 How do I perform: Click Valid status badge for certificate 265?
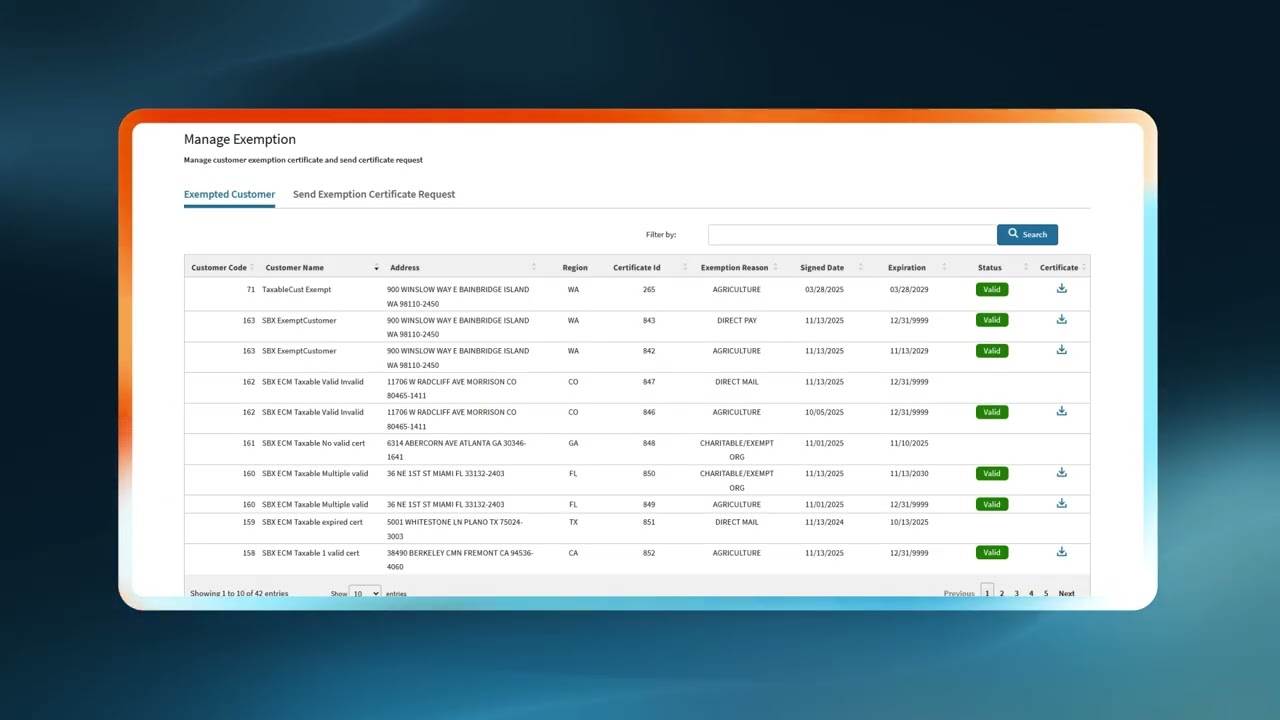click(x=992, y=289)
